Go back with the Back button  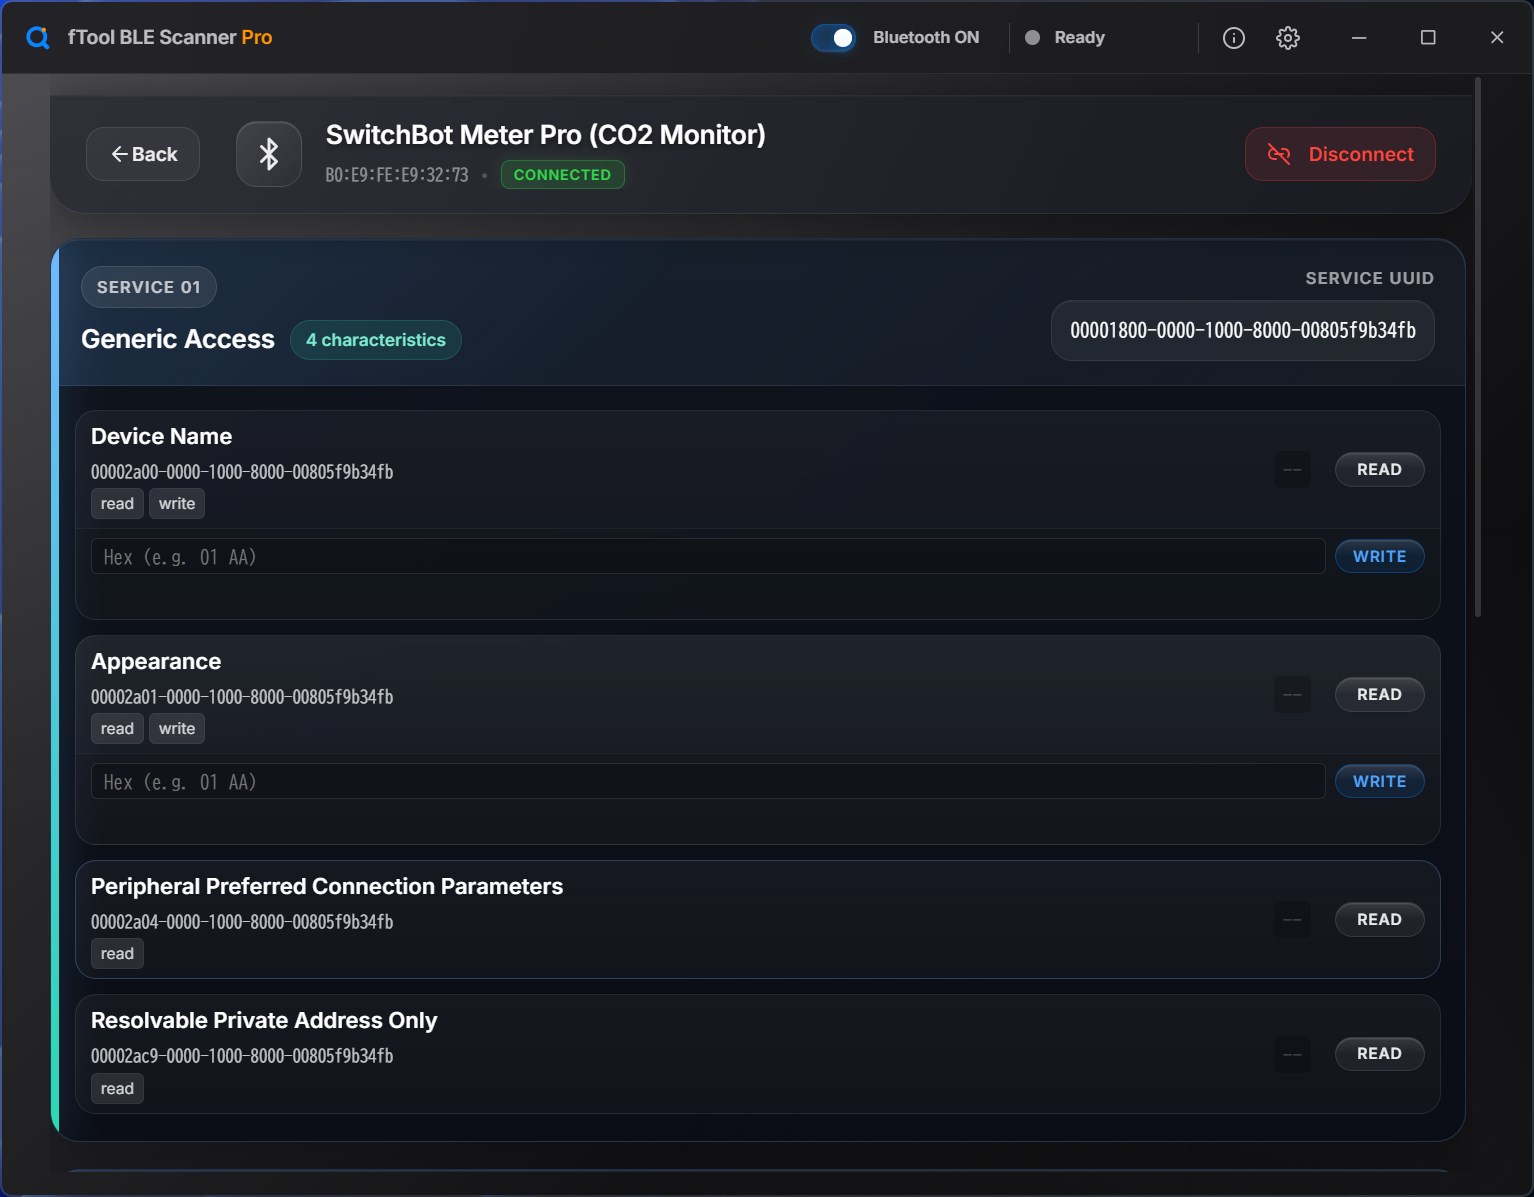coord(143,154)
